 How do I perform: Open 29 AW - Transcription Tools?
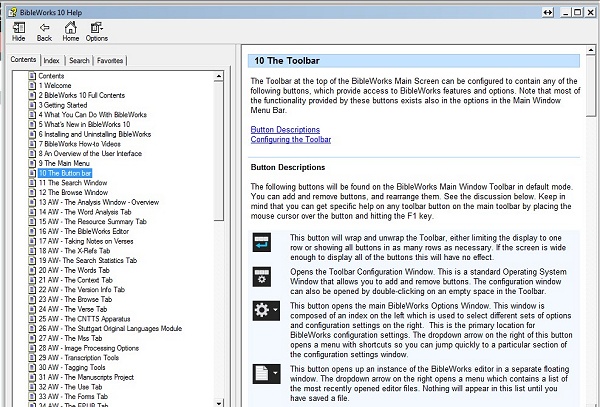(x=78, y=358)
